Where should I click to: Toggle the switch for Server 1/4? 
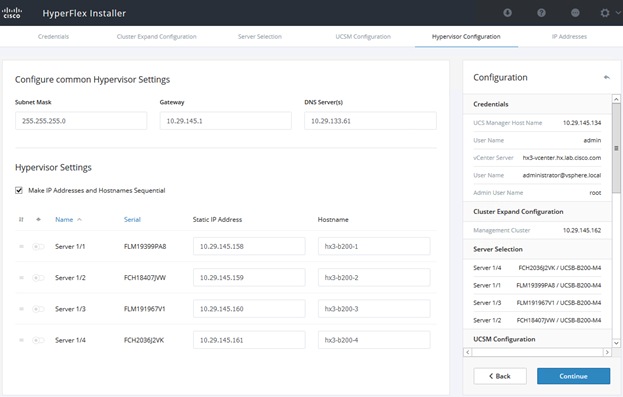(38, 340)
